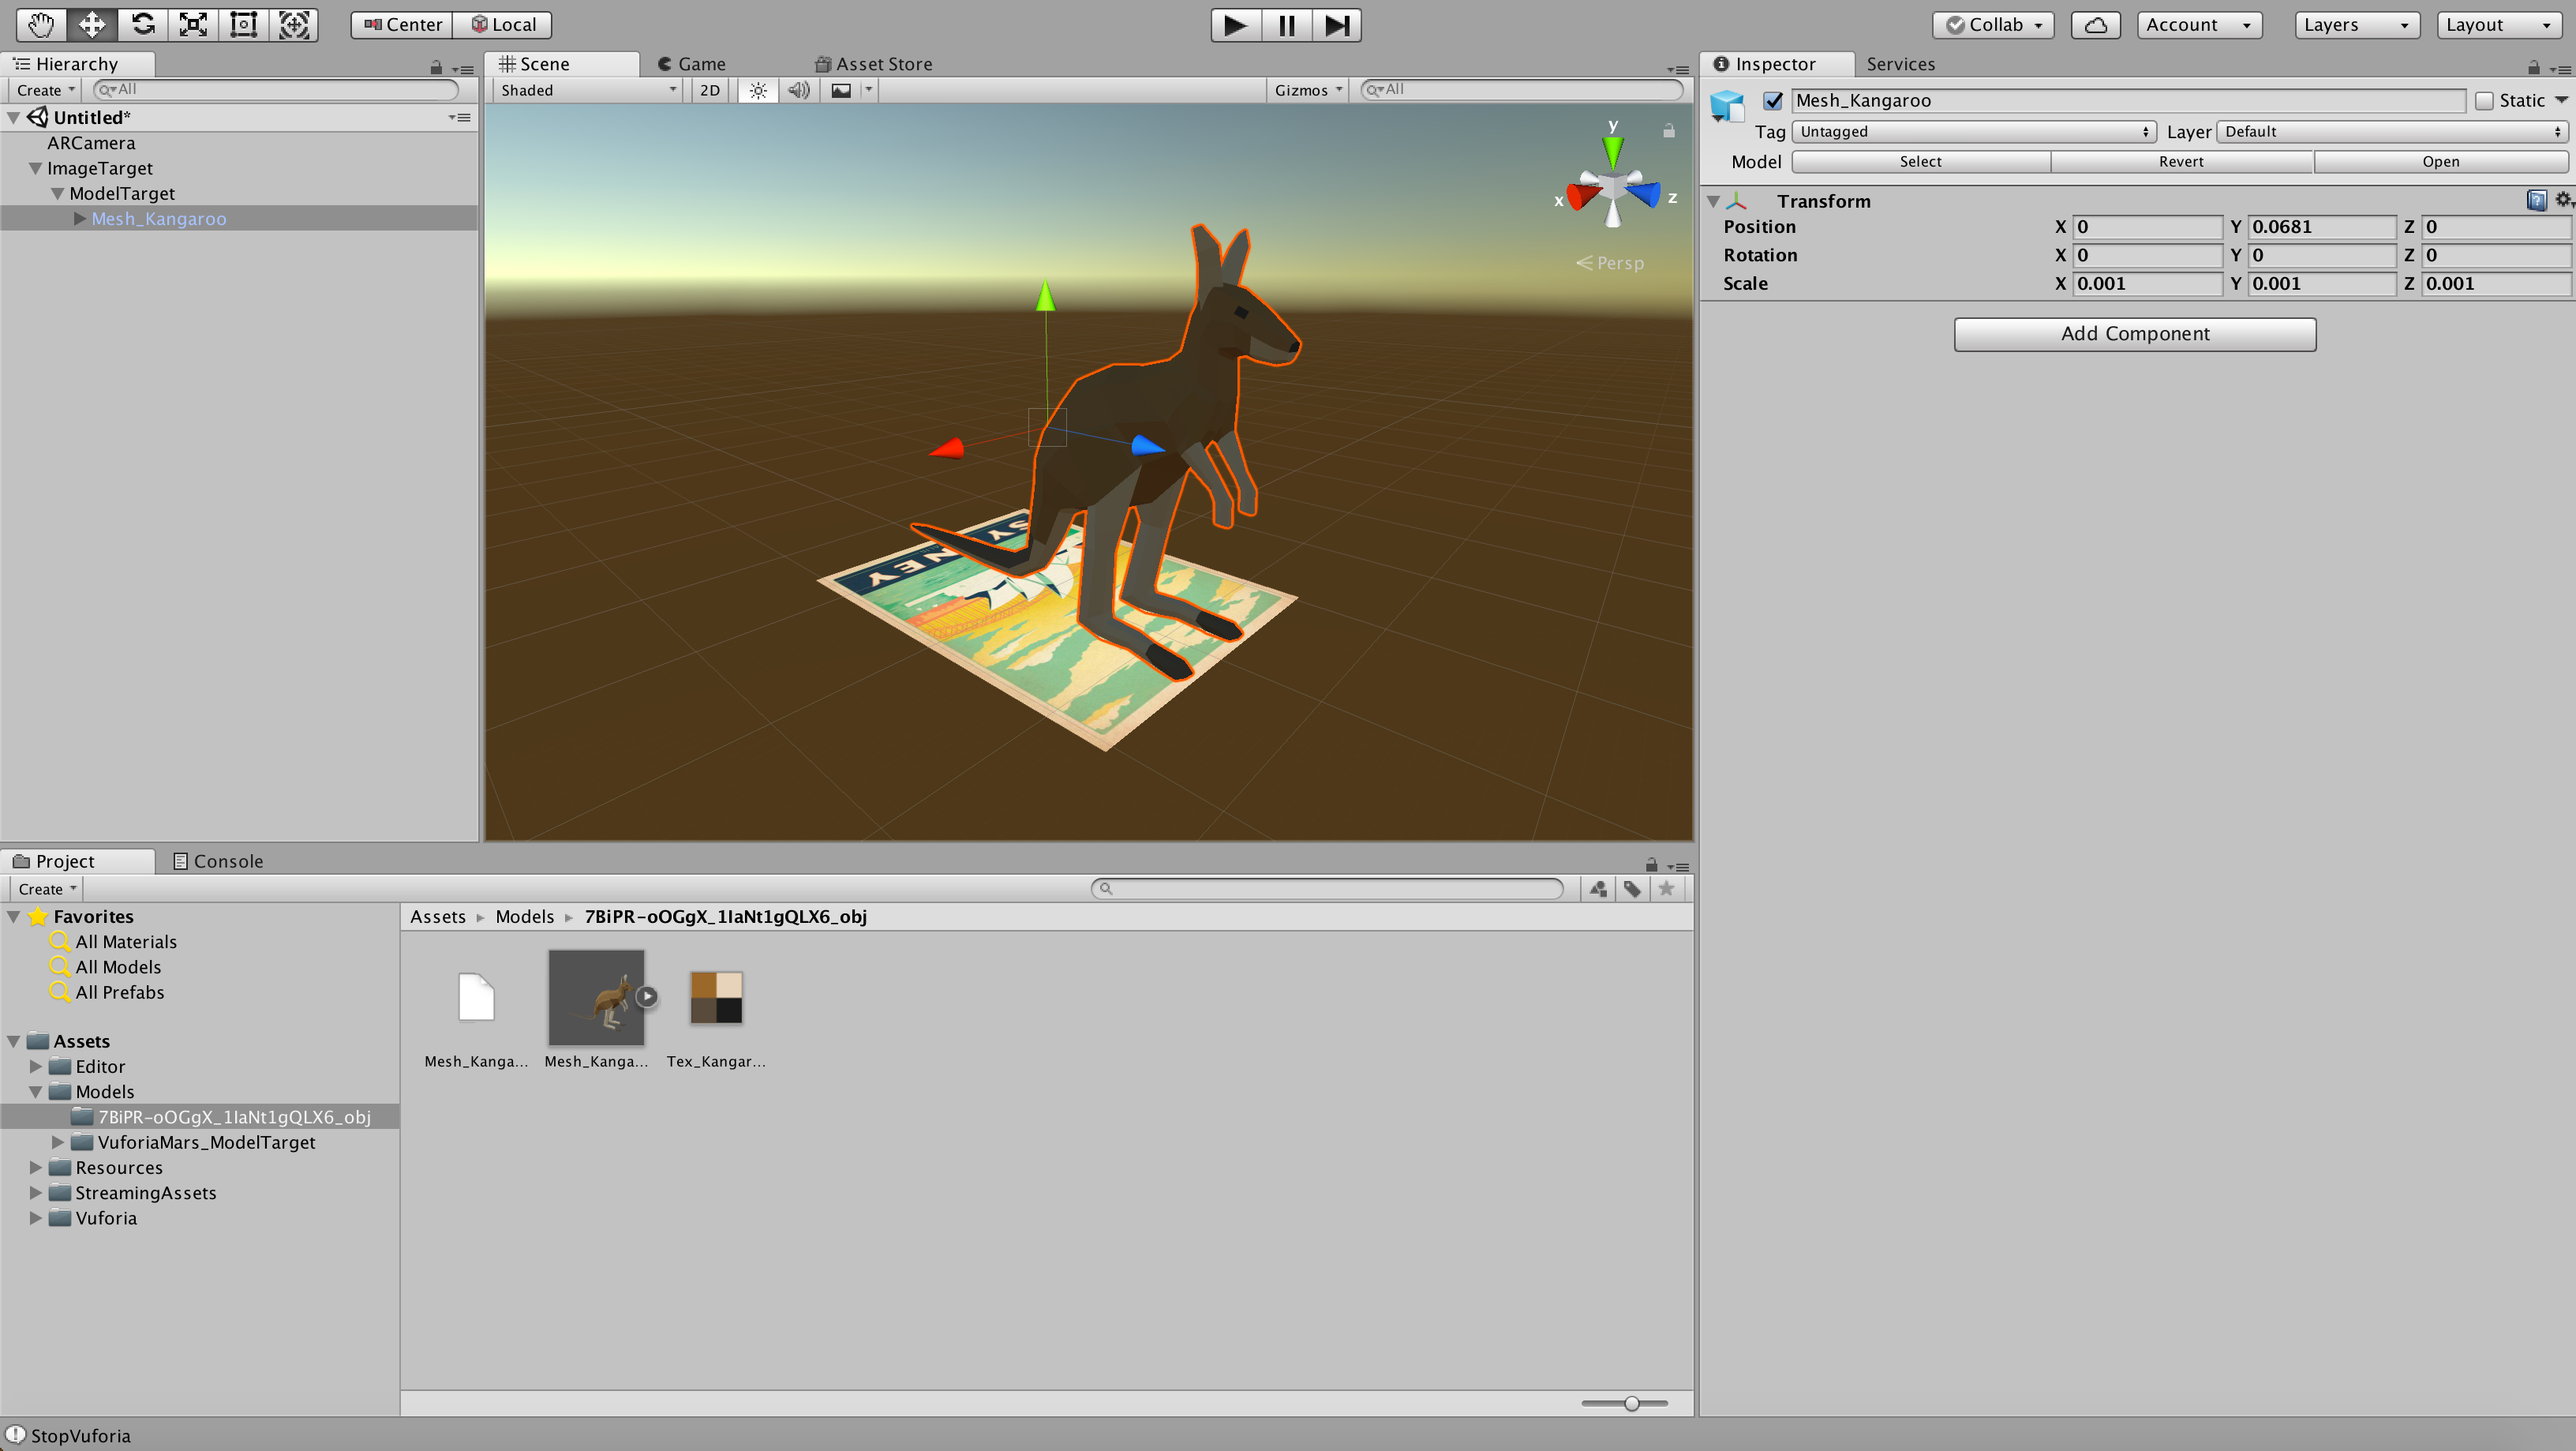2576x1451 pixels.
Task: Select the Rotate tool
Action: pyautogui.click(x=142, y=24)
